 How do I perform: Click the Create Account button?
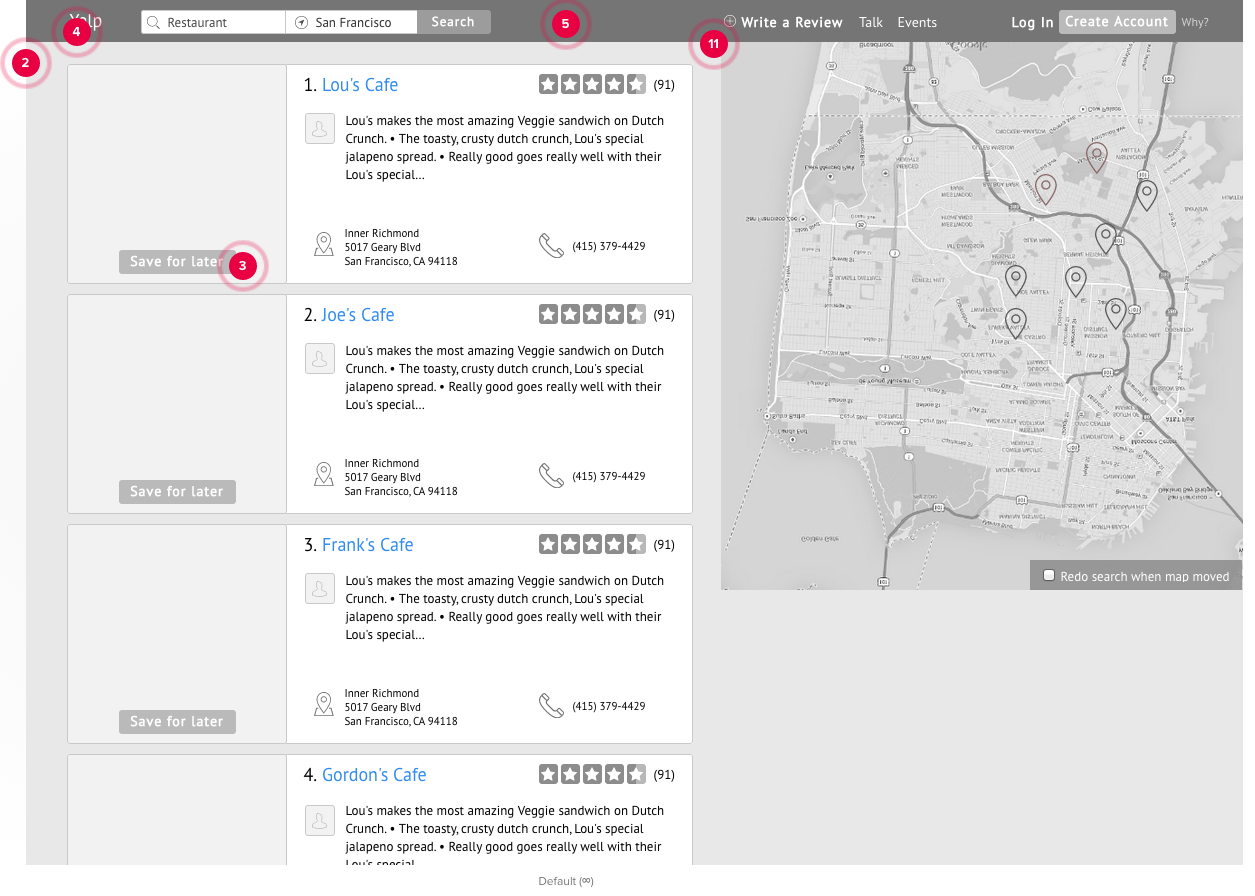pos(1116,22)
